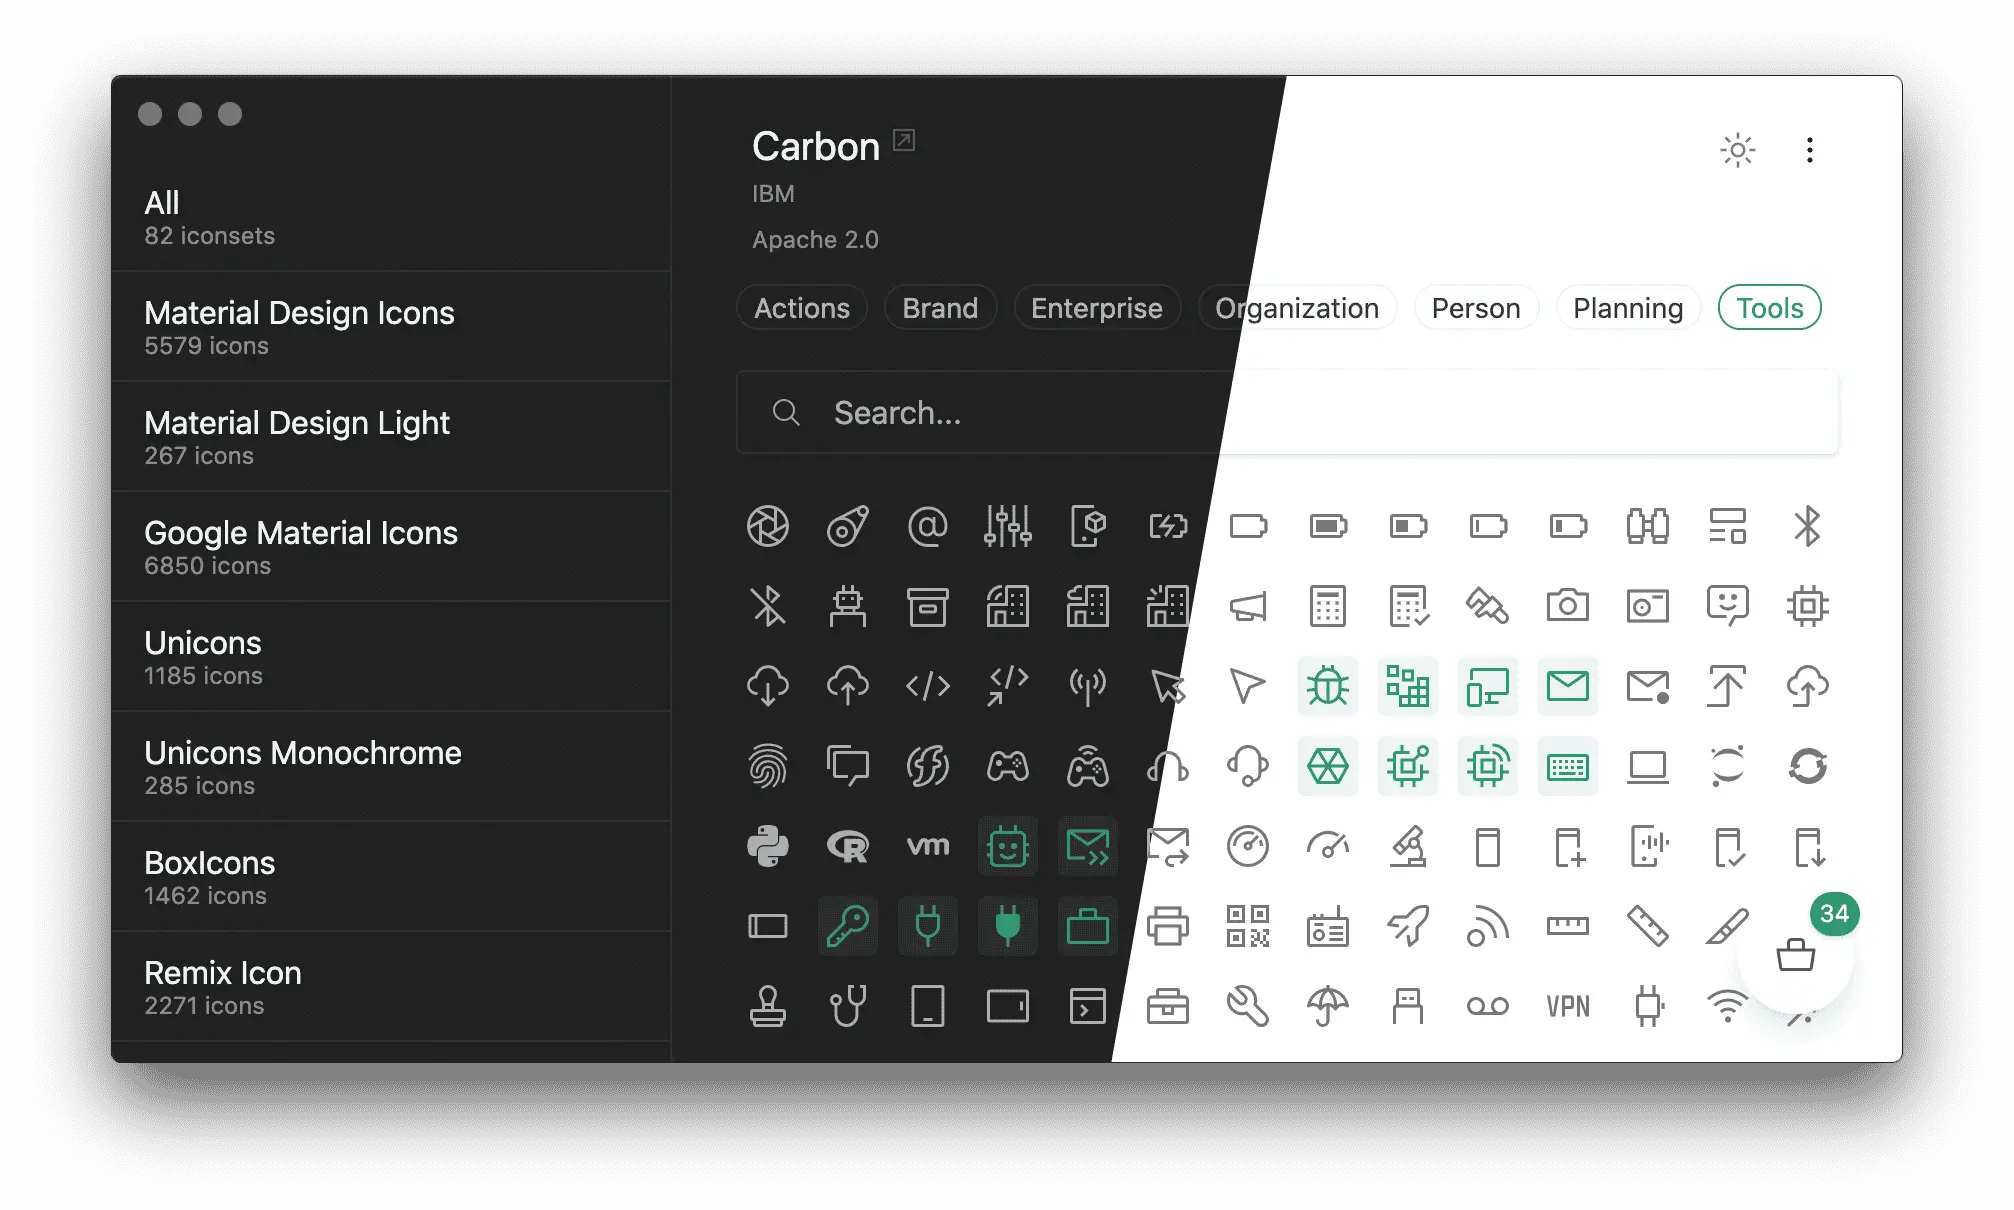Click the Python logo icon
The width and height of the screenshot is (2014, 1210).
(768, 846)
